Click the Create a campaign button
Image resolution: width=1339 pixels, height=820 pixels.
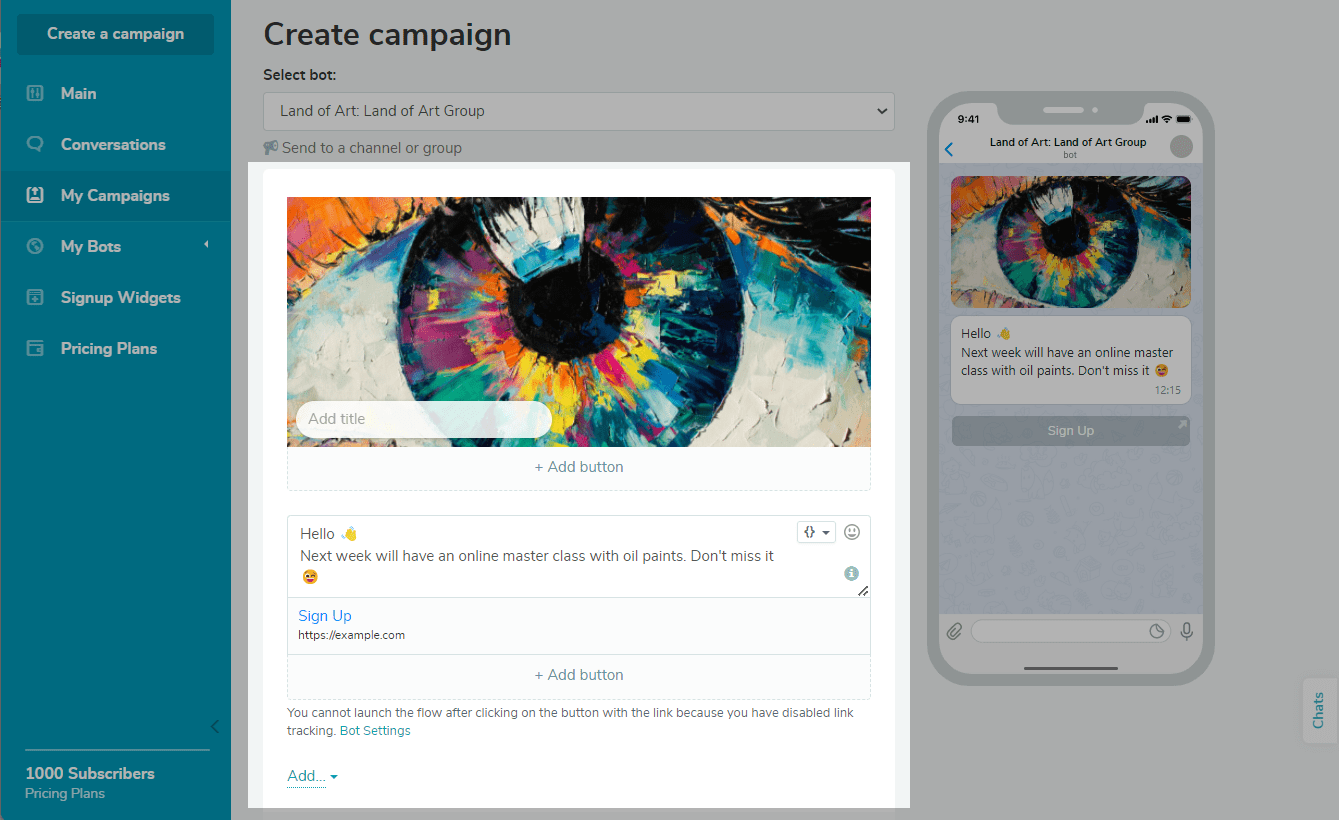(115, 34)
